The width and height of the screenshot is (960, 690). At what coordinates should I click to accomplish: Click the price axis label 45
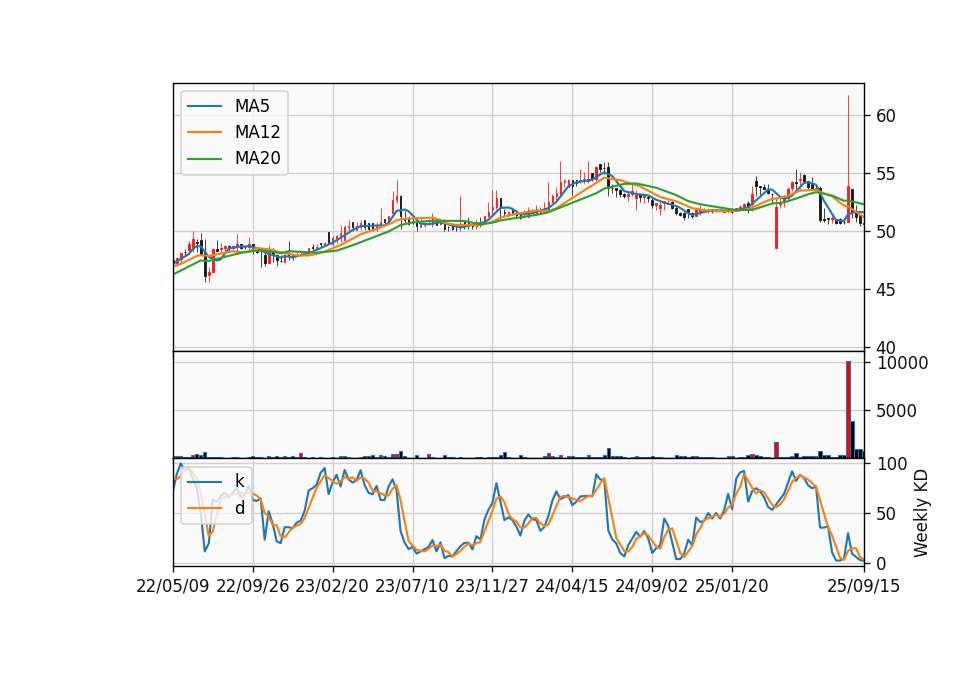point(885,290)
